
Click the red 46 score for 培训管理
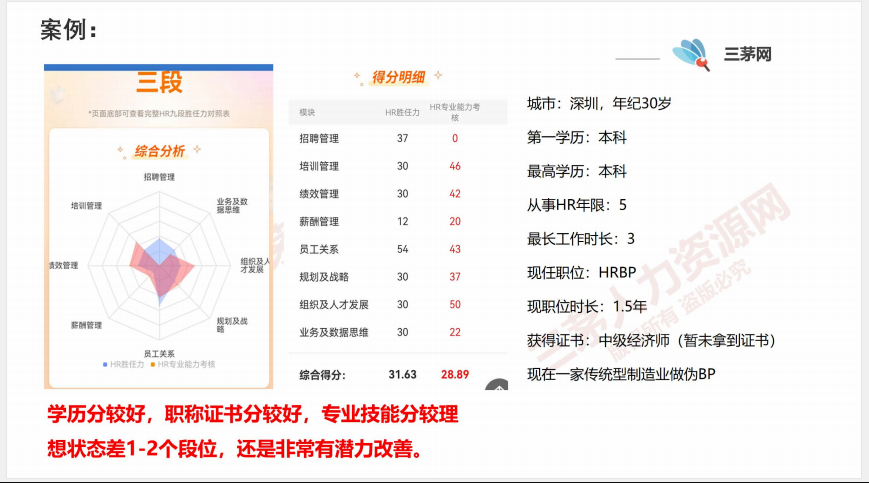(x=455, y=166)
